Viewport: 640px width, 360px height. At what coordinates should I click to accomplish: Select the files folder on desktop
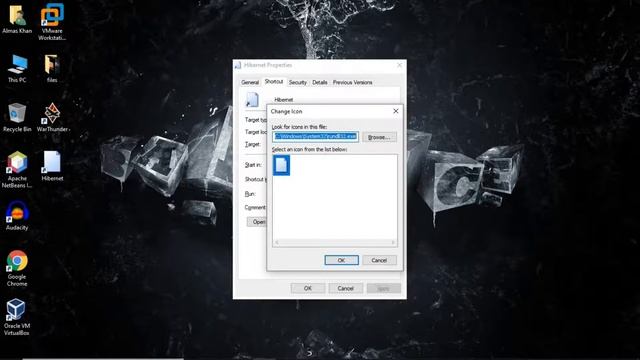coord(52,69)
